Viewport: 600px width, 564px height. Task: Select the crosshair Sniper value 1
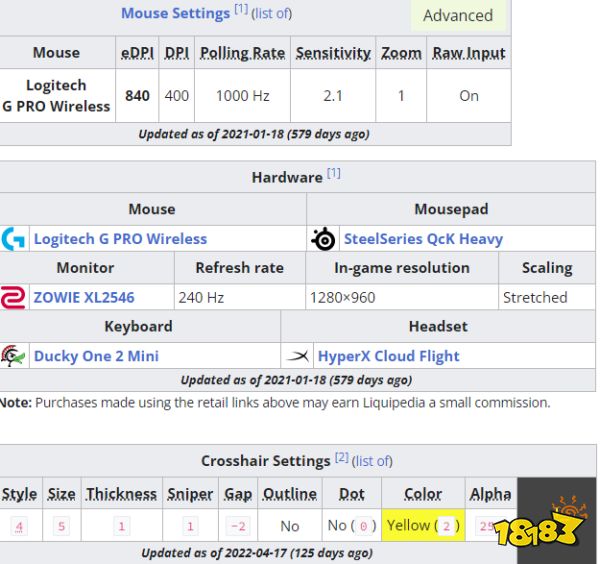click(x=190, y=527)
